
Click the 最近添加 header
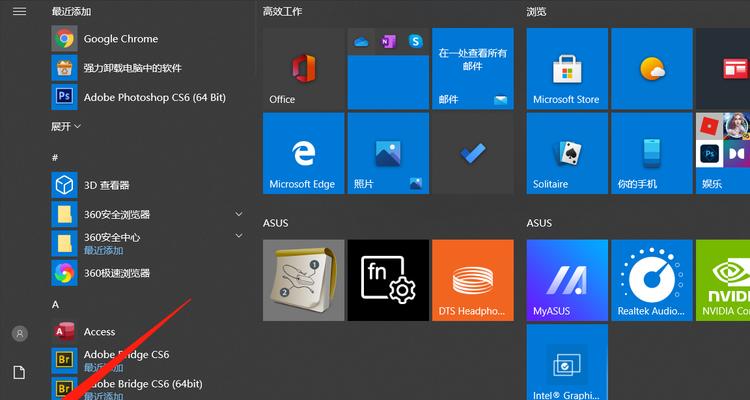tap(71, 11)
